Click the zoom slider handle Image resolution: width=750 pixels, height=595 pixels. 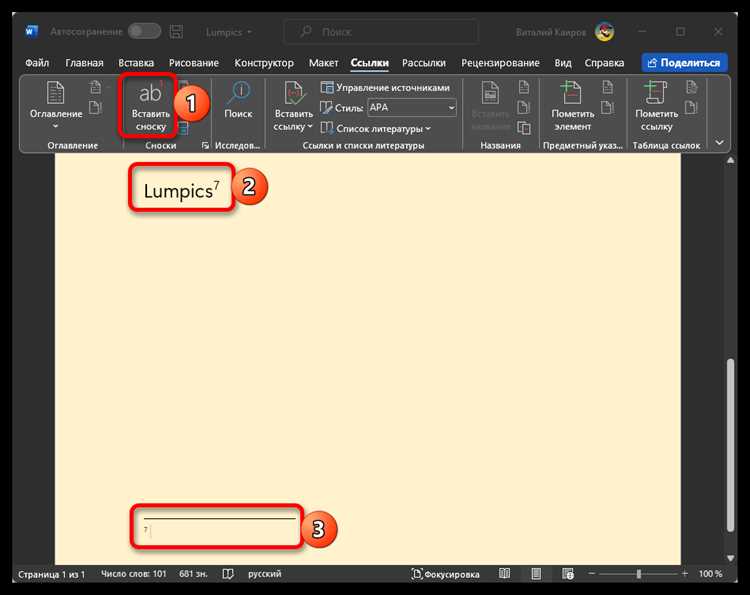tap(639, 573)
